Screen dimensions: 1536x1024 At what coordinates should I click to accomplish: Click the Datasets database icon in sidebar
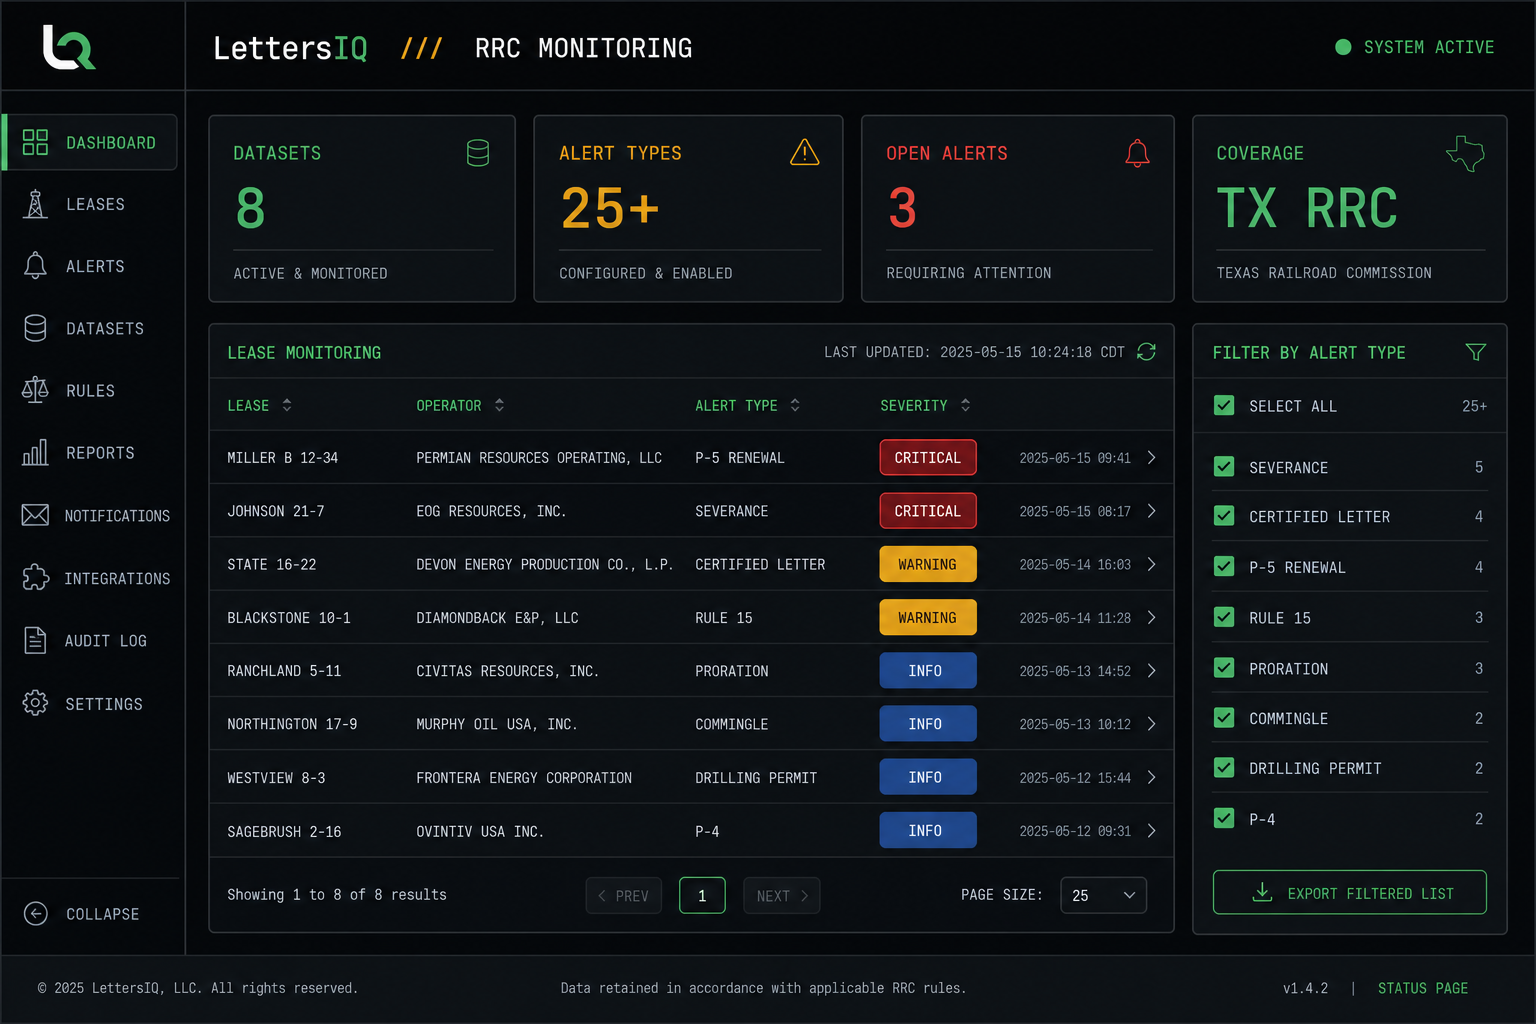coord(35,328)
